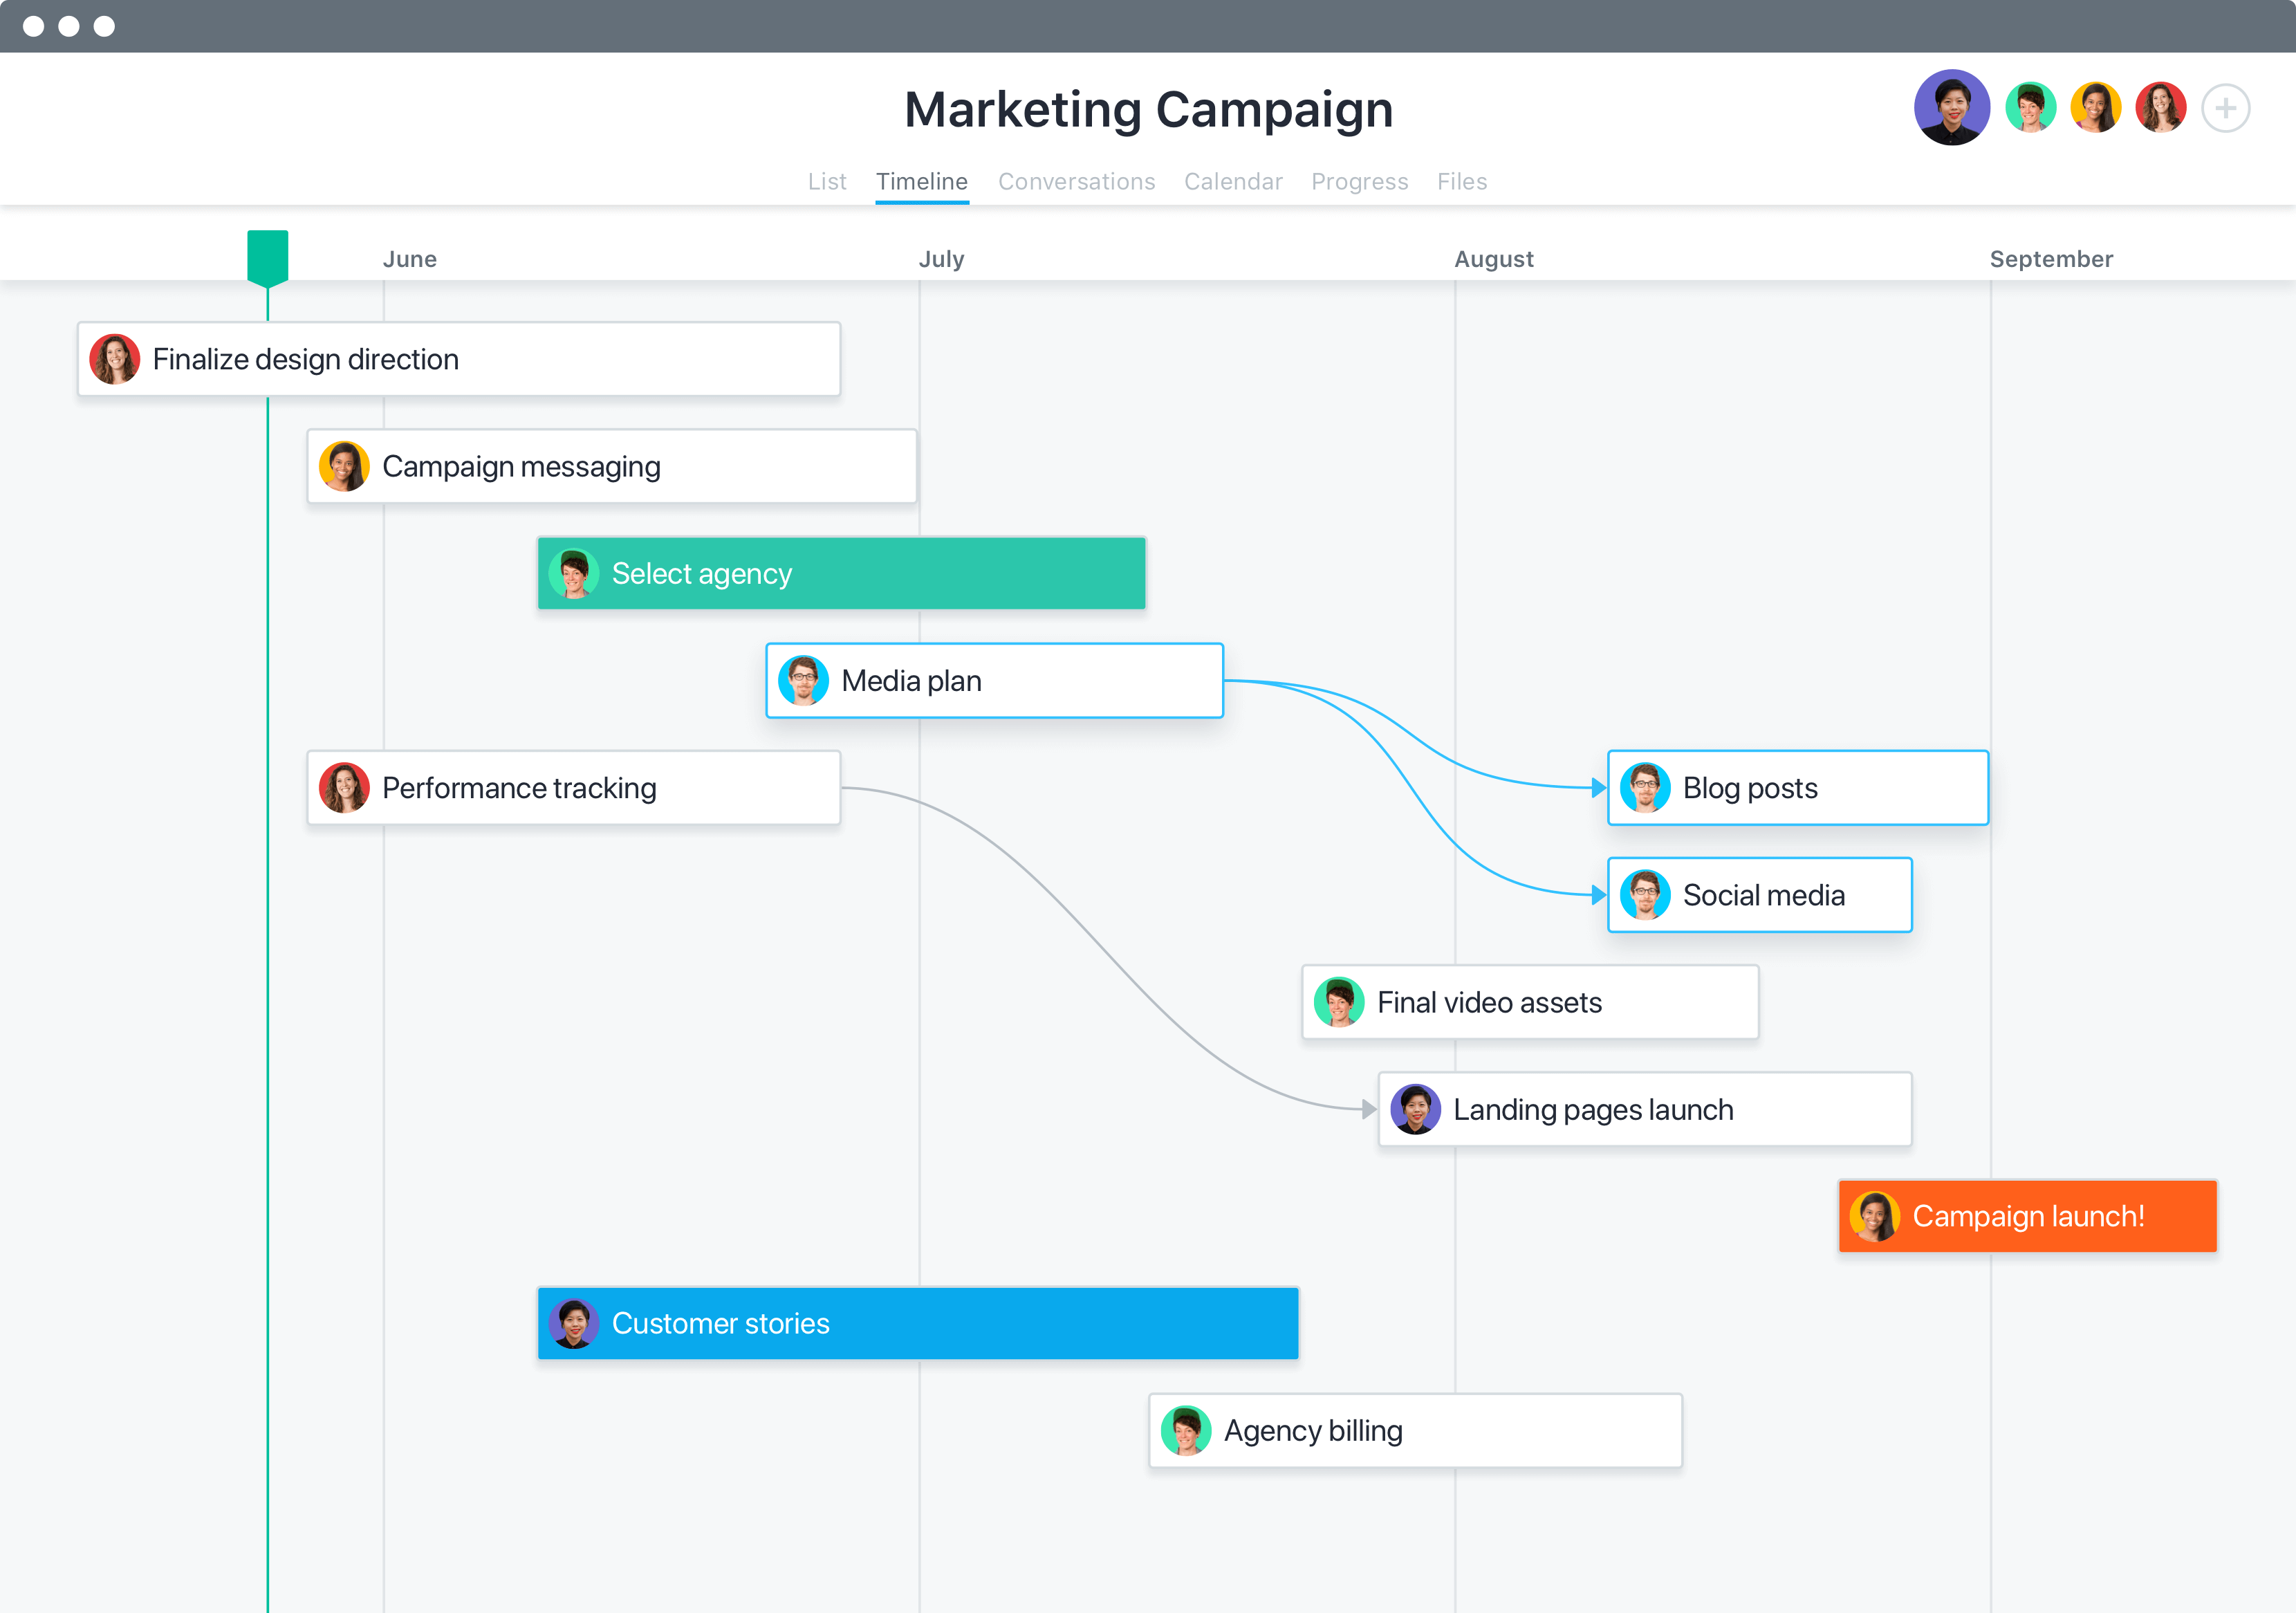This screenshot has width=2296, height=1613.
Task: Click the Conversations tab icon
Action: [1077, 181]
